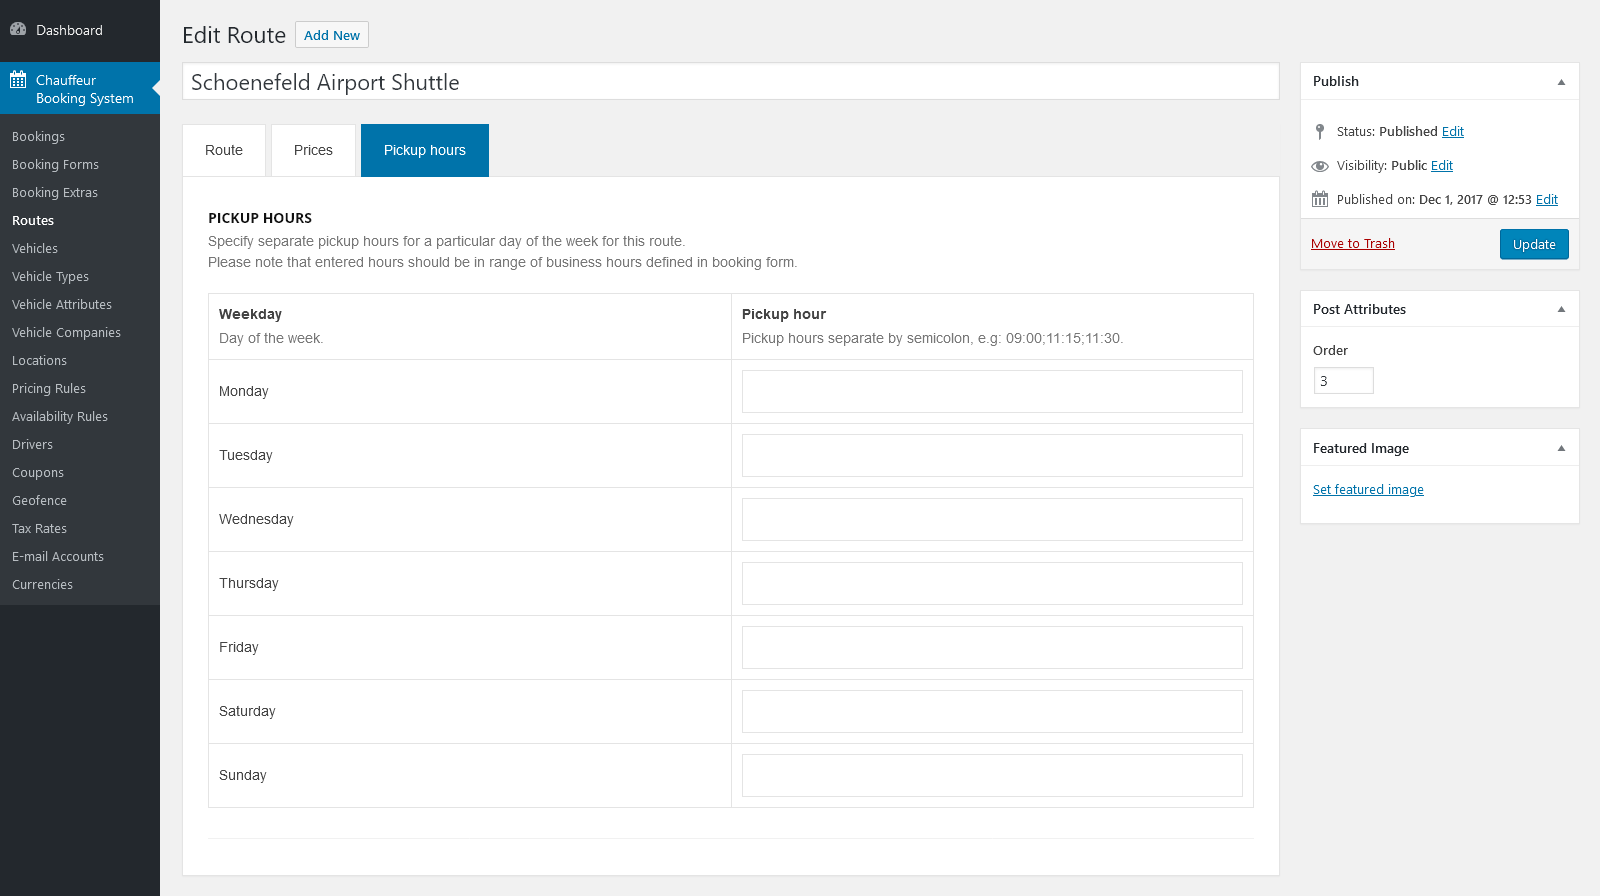Open Pricing Rules in the sidebar
This screenshot has height=896, width=1600.
49,388
